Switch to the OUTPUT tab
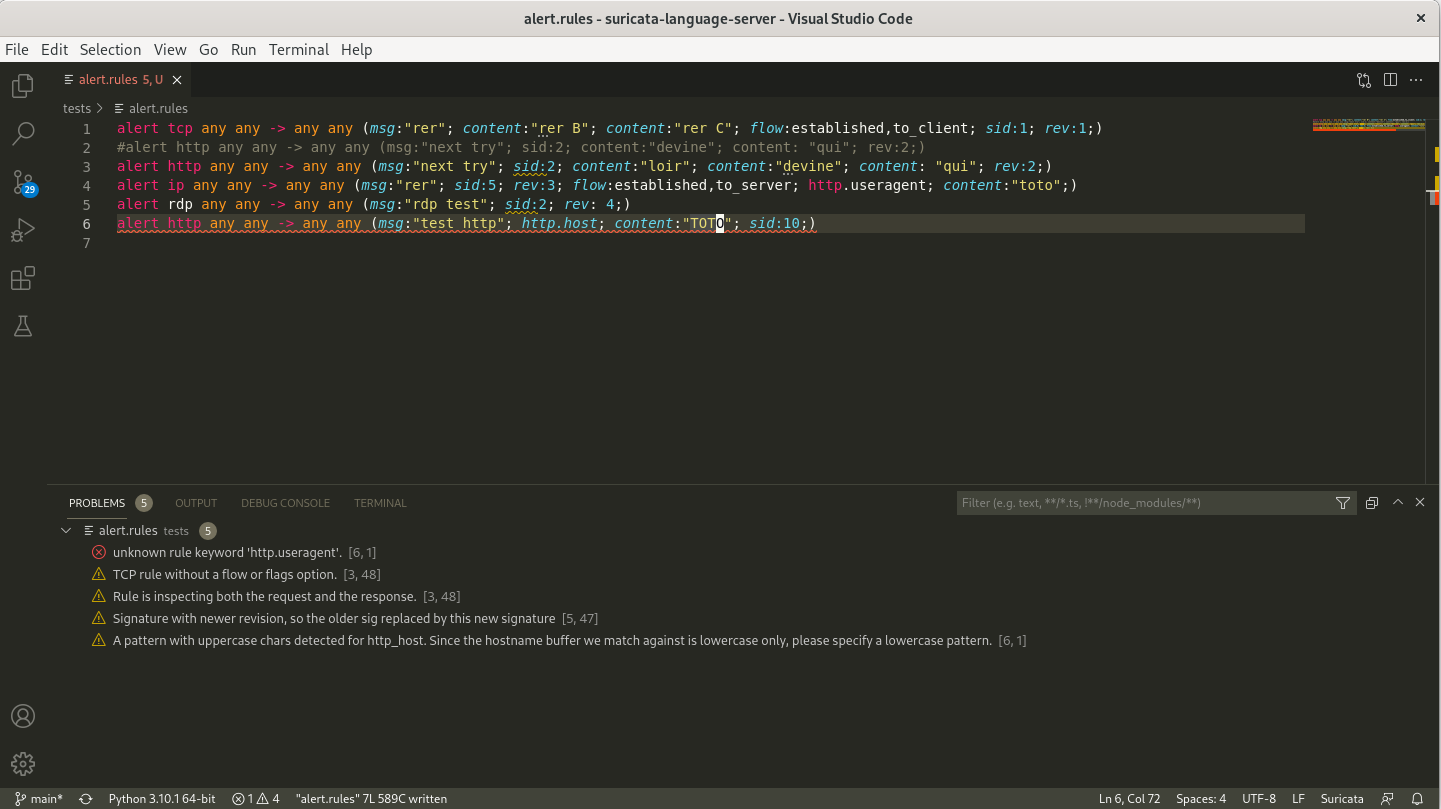Image resolution: width=1441 pixels, height=809 pixels. (195, 503)
